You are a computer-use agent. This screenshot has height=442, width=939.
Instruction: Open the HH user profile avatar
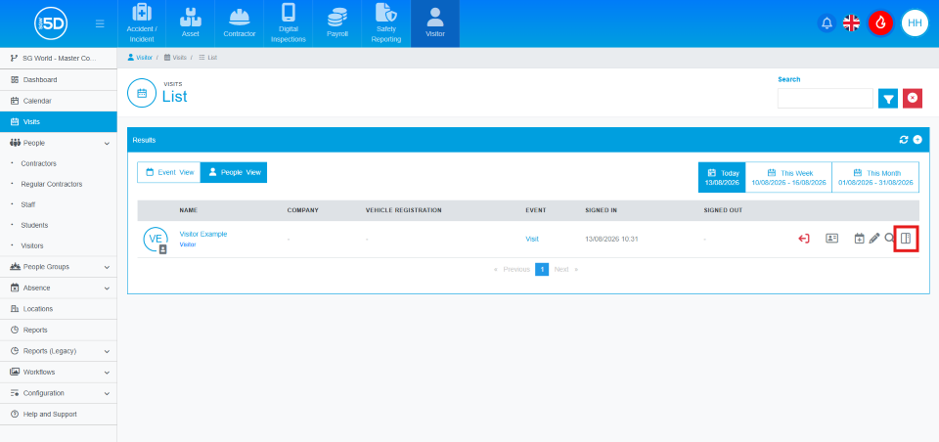(x=914, y=23)
